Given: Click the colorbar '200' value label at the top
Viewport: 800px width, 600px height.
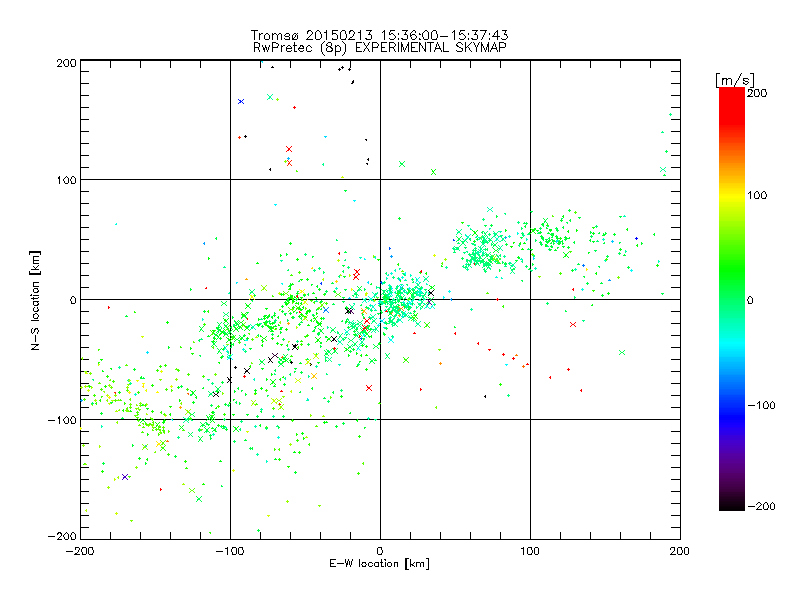Looking at the screenshot, I should (x=757, y=93).
